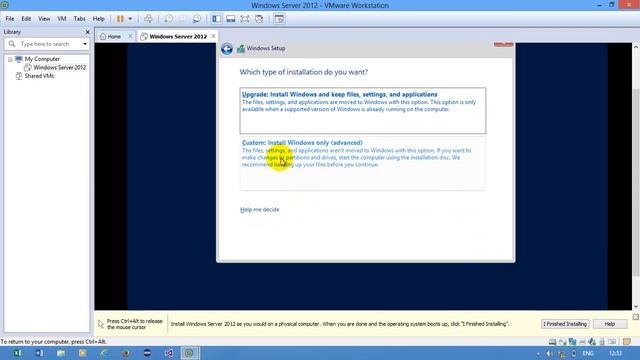
Task: Open the Edit menu
Action: click(26, 19)
